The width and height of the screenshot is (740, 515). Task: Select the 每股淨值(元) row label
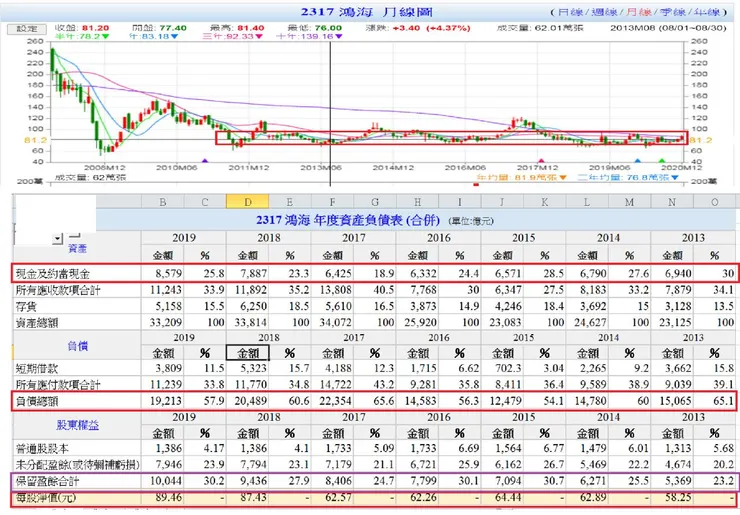click(45, 498)
